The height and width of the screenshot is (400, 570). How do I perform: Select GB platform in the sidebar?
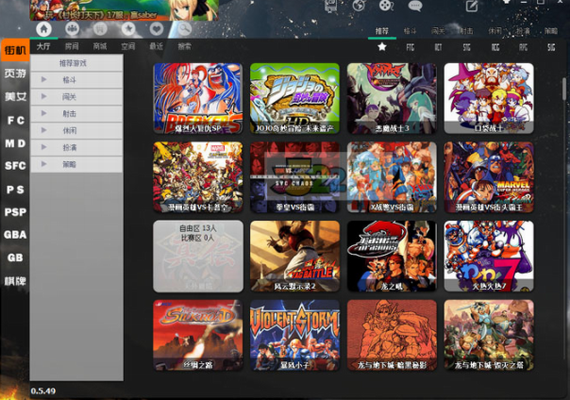click(15, 257)
